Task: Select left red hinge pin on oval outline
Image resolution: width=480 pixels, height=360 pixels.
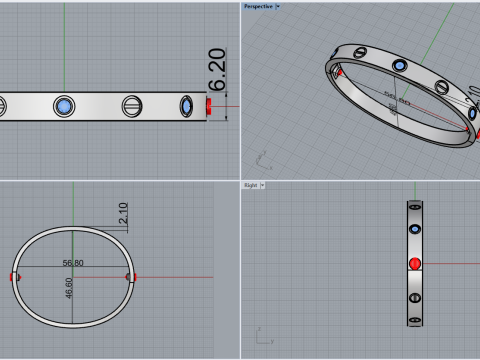Action: [x=11, y=277]
